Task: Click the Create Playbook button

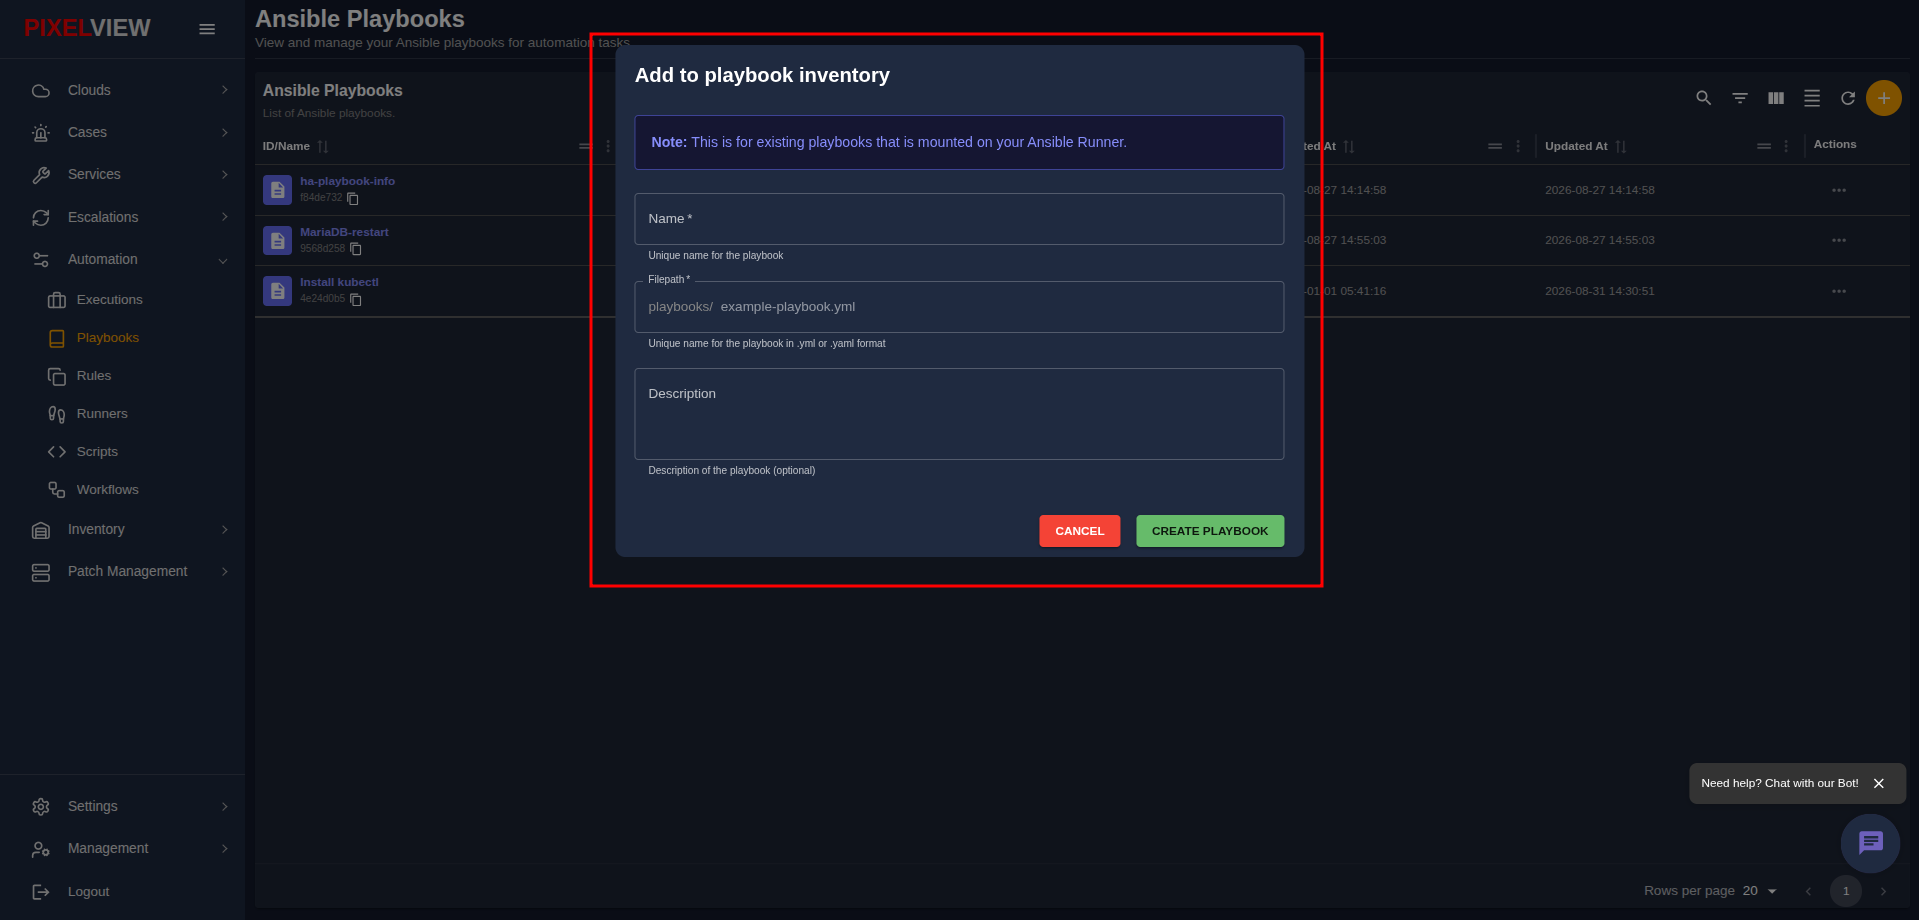Action: click(x=1210, y=531)
